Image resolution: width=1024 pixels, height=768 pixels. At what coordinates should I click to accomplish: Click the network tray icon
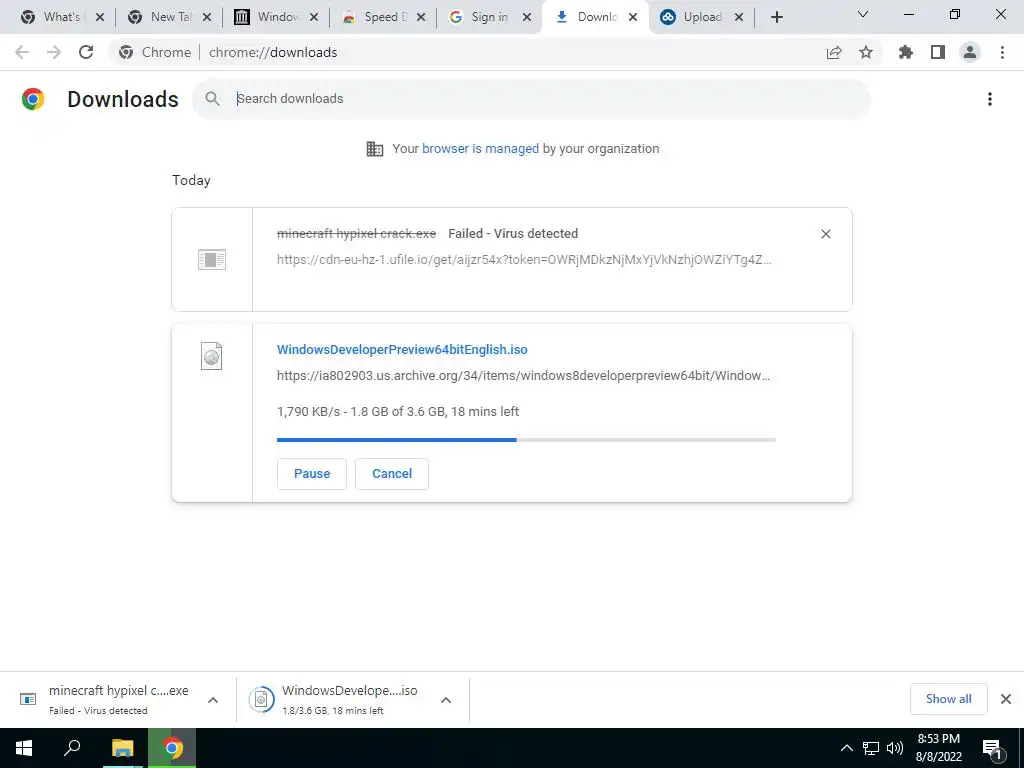pyautogui.click(x=871, y=748)
